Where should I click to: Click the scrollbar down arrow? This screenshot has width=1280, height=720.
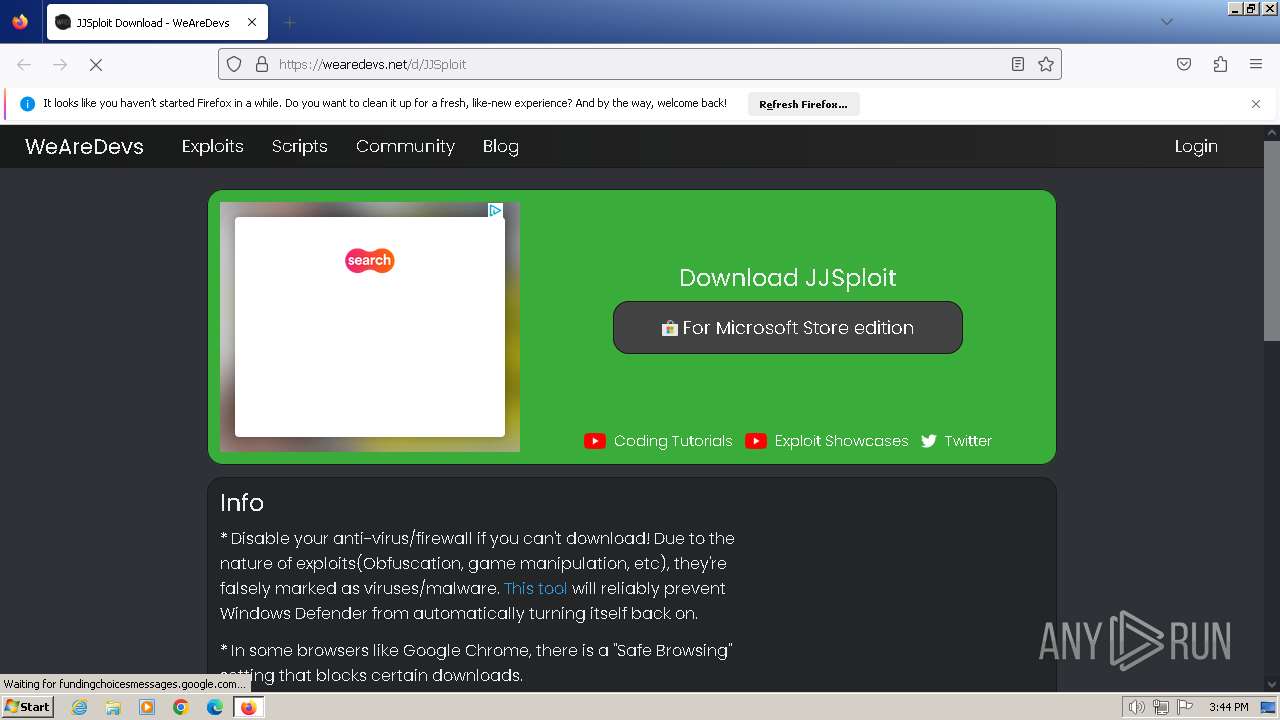[1271, 685]
